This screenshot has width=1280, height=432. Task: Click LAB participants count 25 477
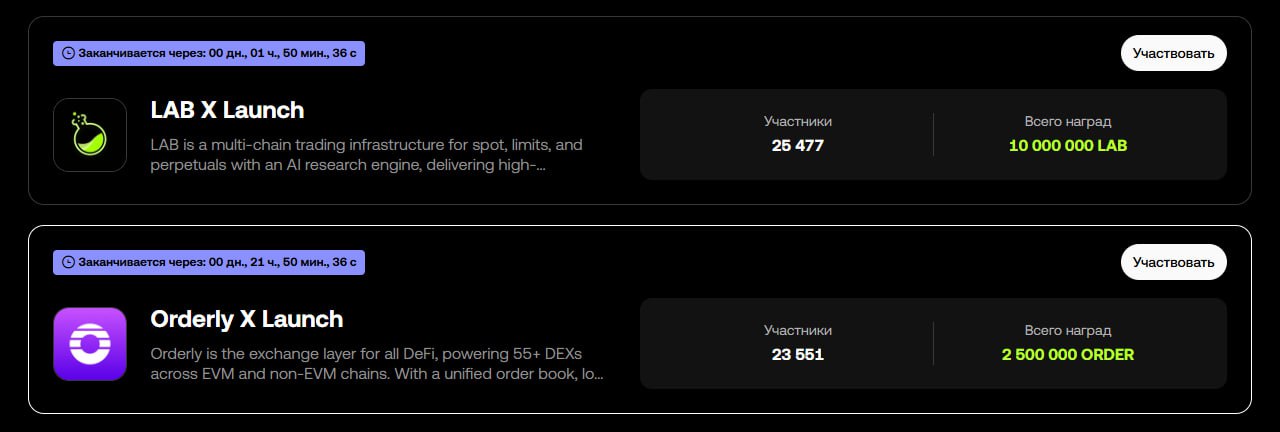coord(797,146)
